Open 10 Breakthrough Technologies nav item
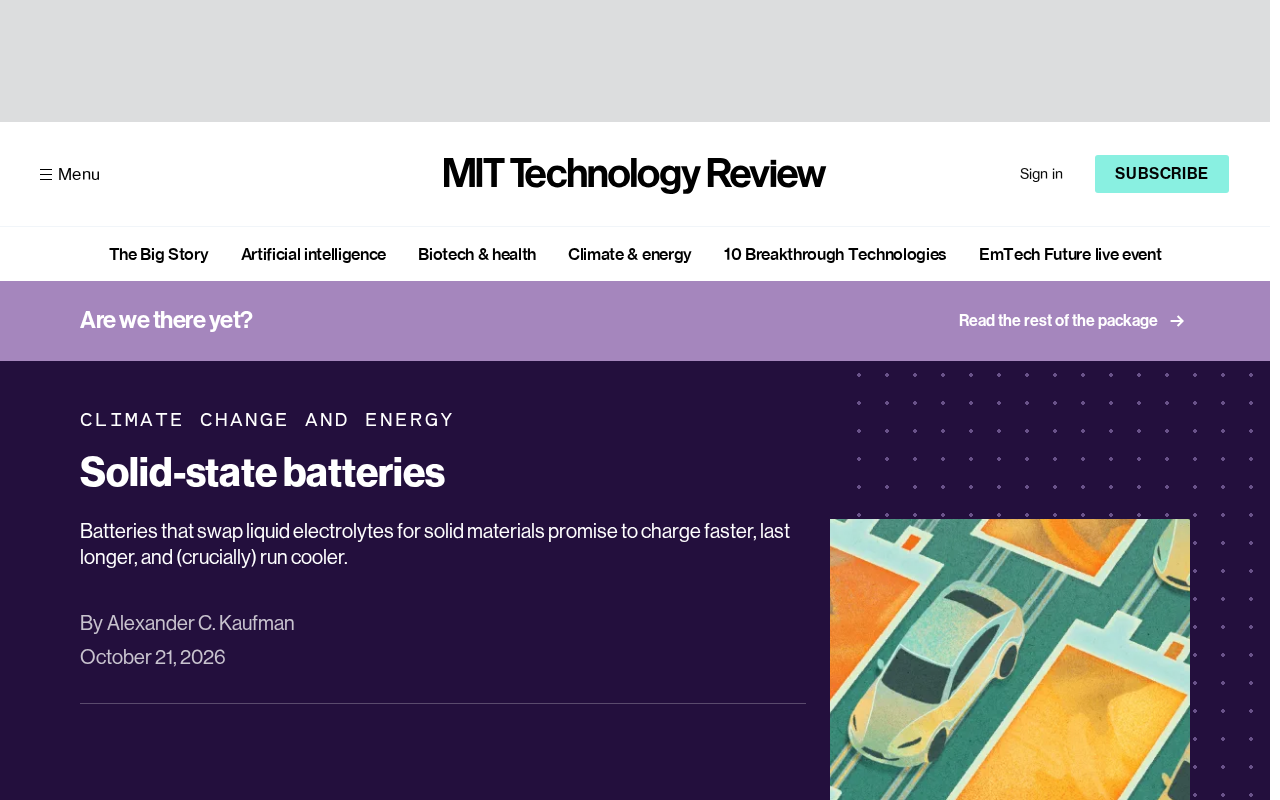The height and width of the screenshot is (800, 1280). pos(835,254)
